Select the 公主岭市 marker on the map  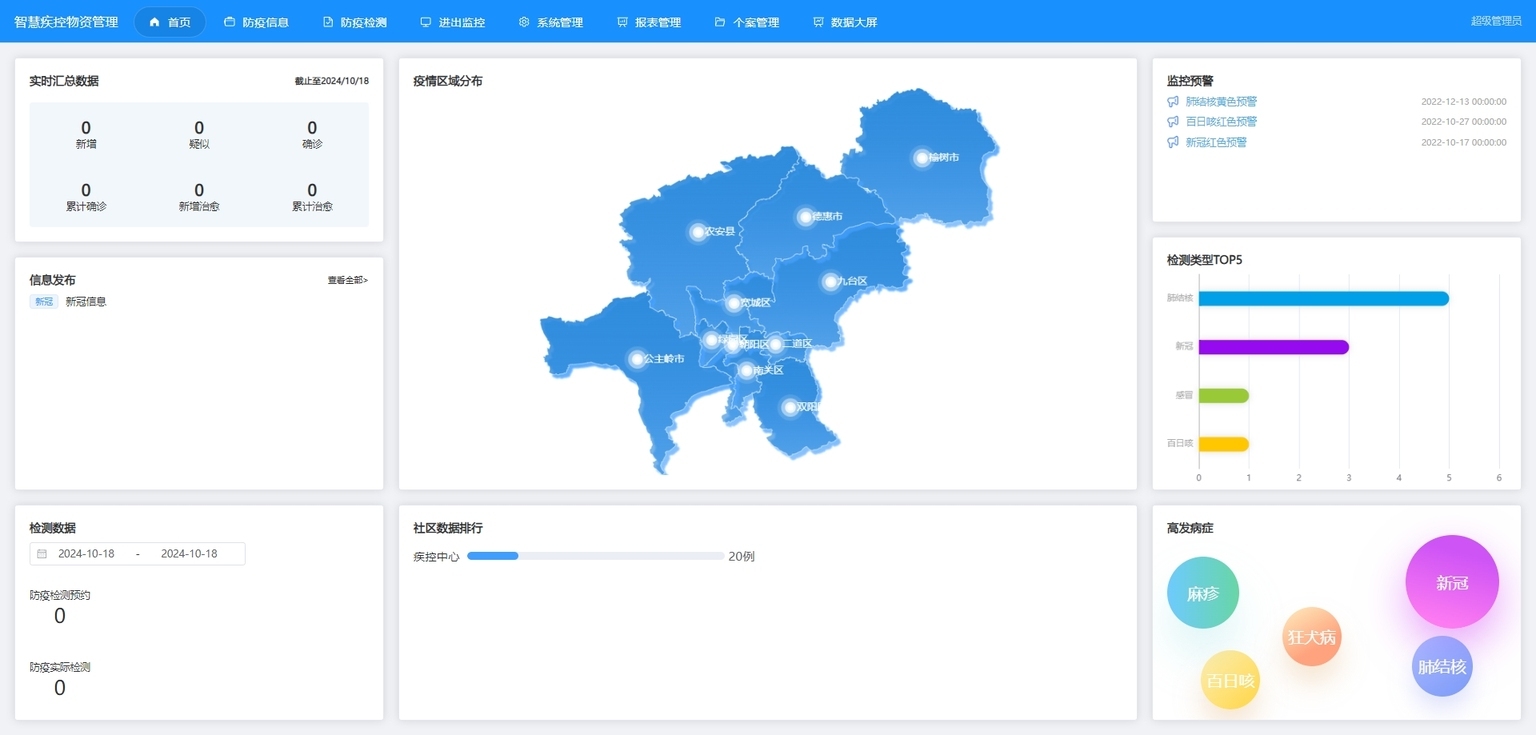click(x=637, y=359)
